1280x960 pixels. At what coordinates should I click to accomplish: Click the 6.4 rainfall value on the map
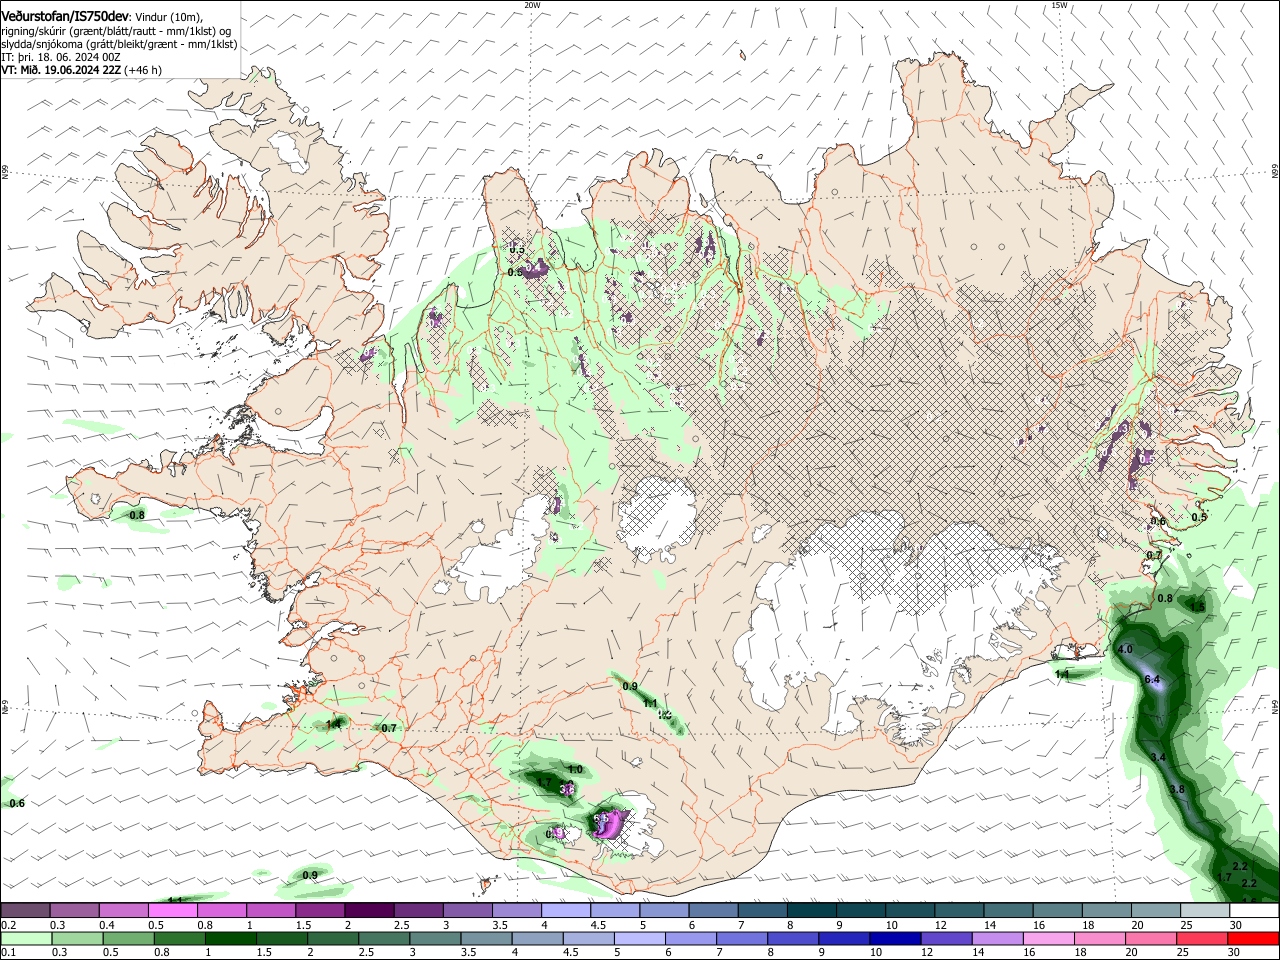pos(1151,680)
